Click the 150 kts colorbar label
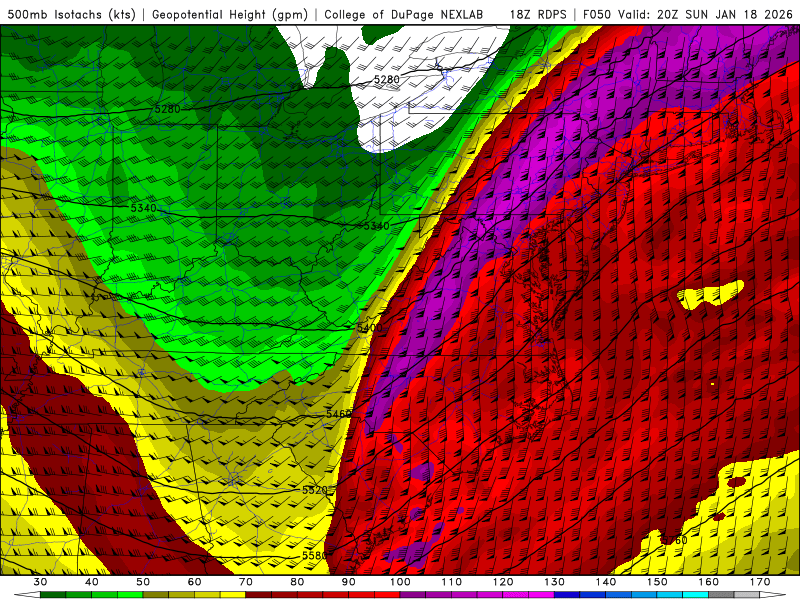This screenshot has width=800, height=600. point(657,582)
